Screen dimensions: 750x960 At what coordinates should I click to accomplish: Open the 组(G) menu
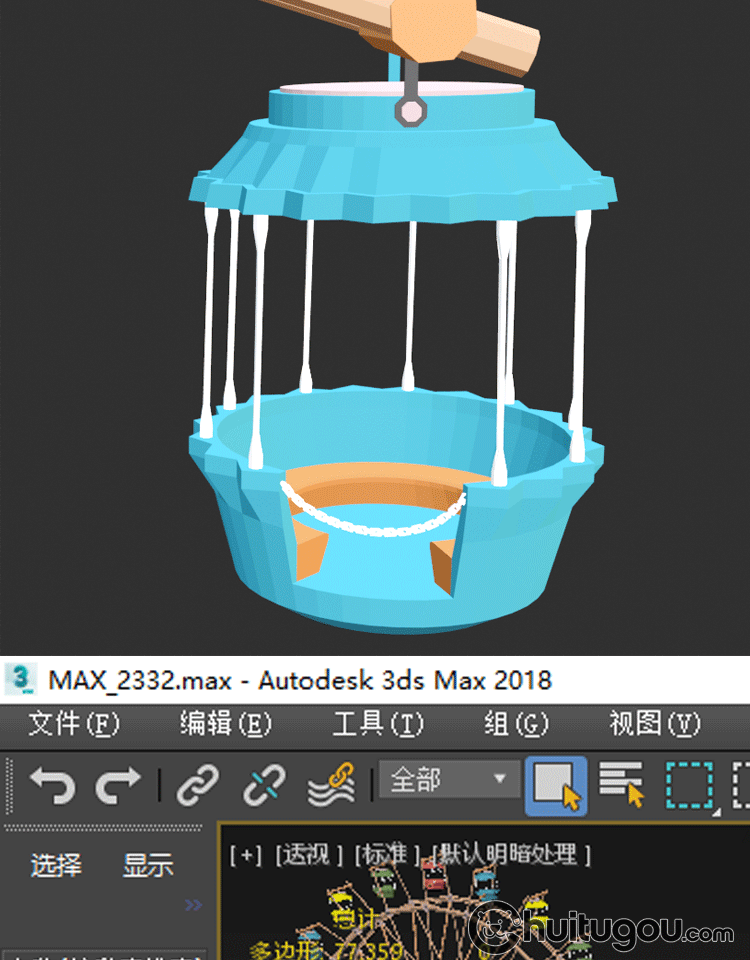(516, 723)
